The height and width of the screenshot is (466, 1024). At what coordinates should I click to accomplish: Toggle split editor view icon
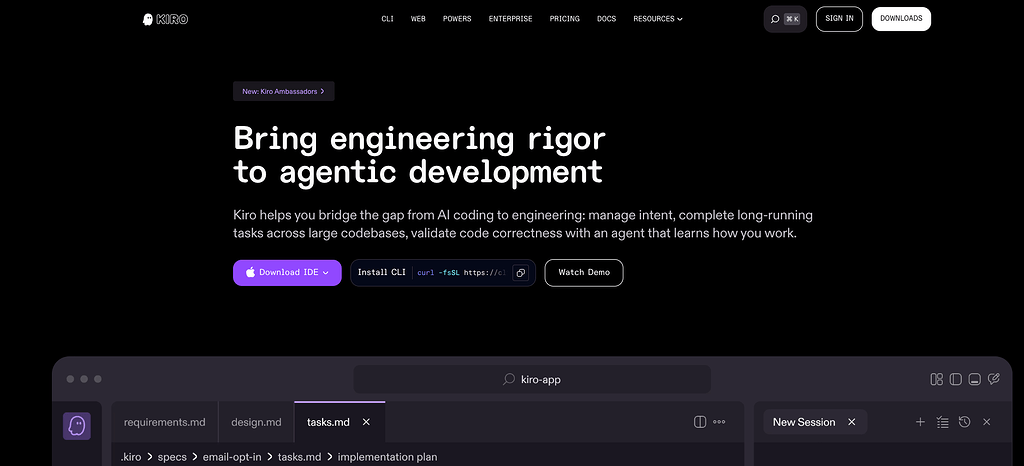coord(700,422)
